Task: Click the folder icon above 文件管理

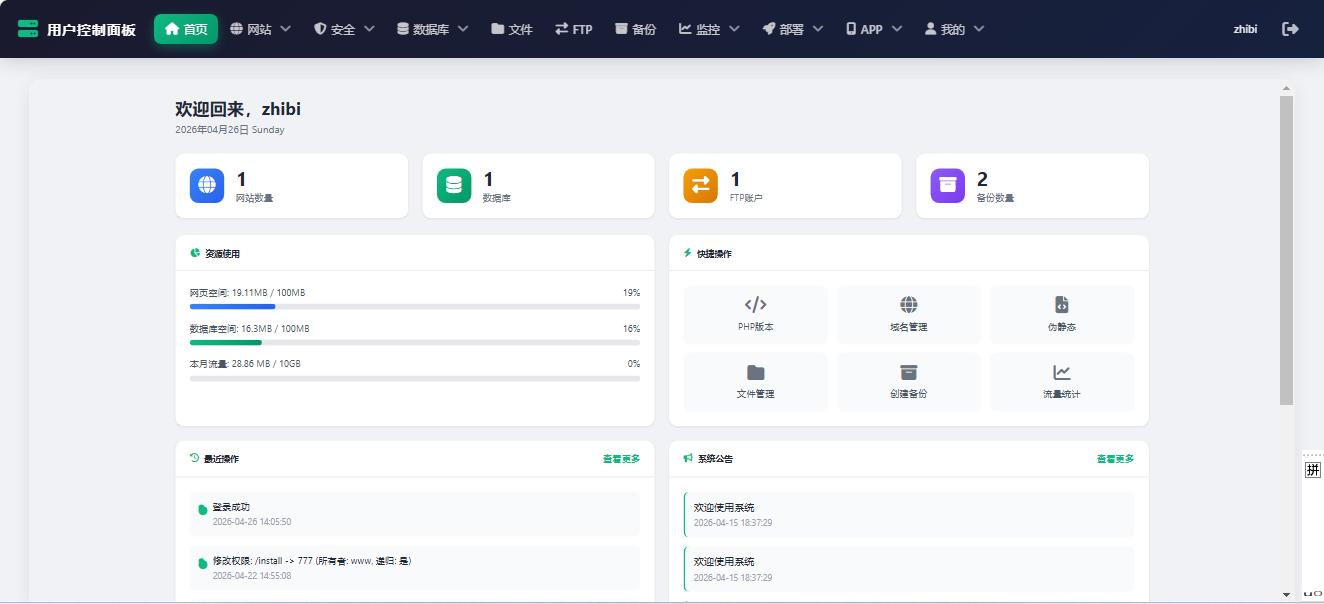Action: [x=756, y=372]
